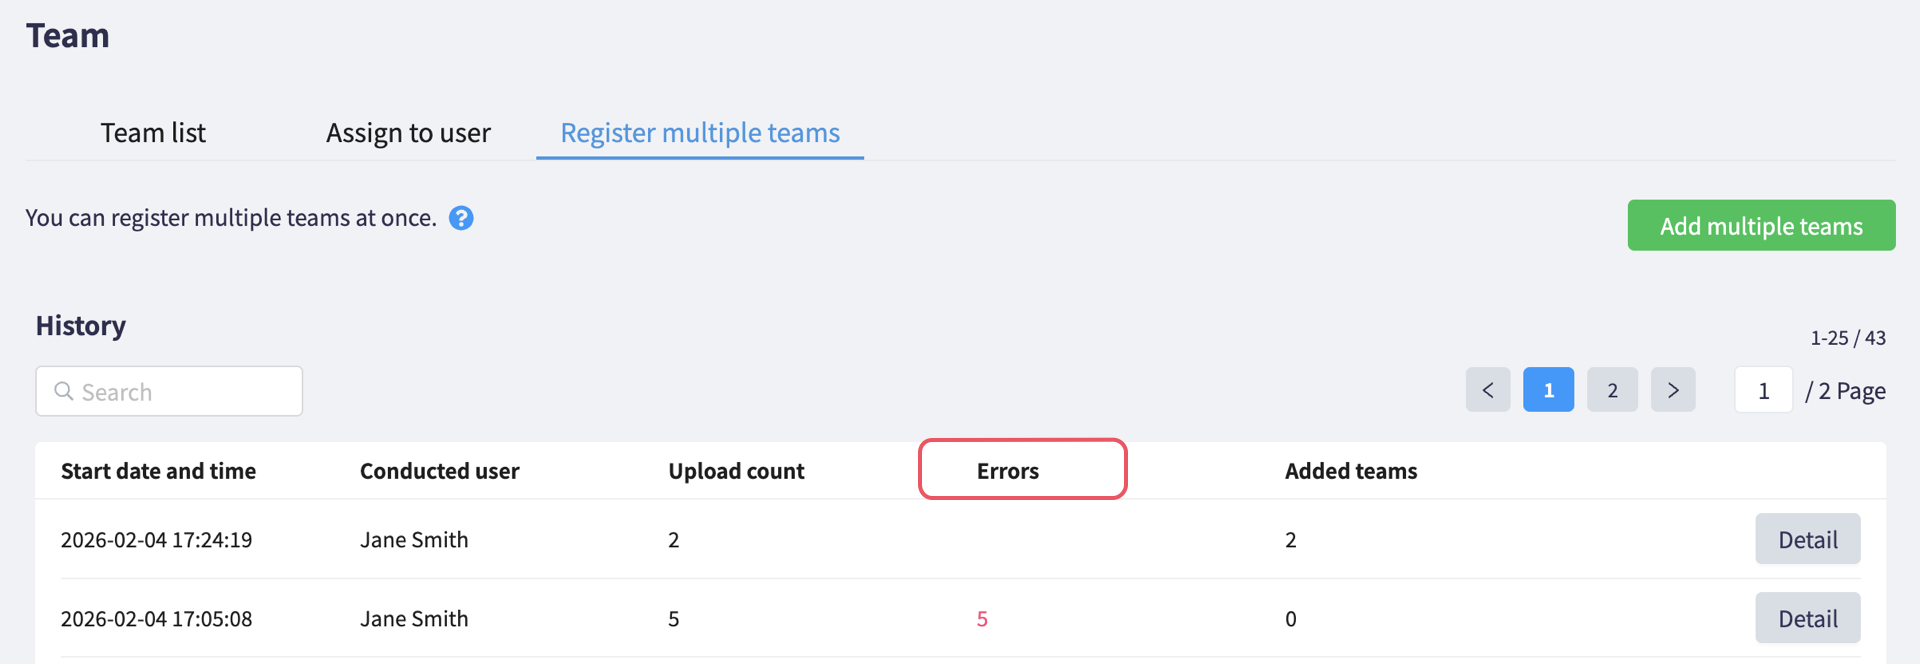Click the Errors column header
This screenshot has height=664, width=1920.
(1008, 471)
